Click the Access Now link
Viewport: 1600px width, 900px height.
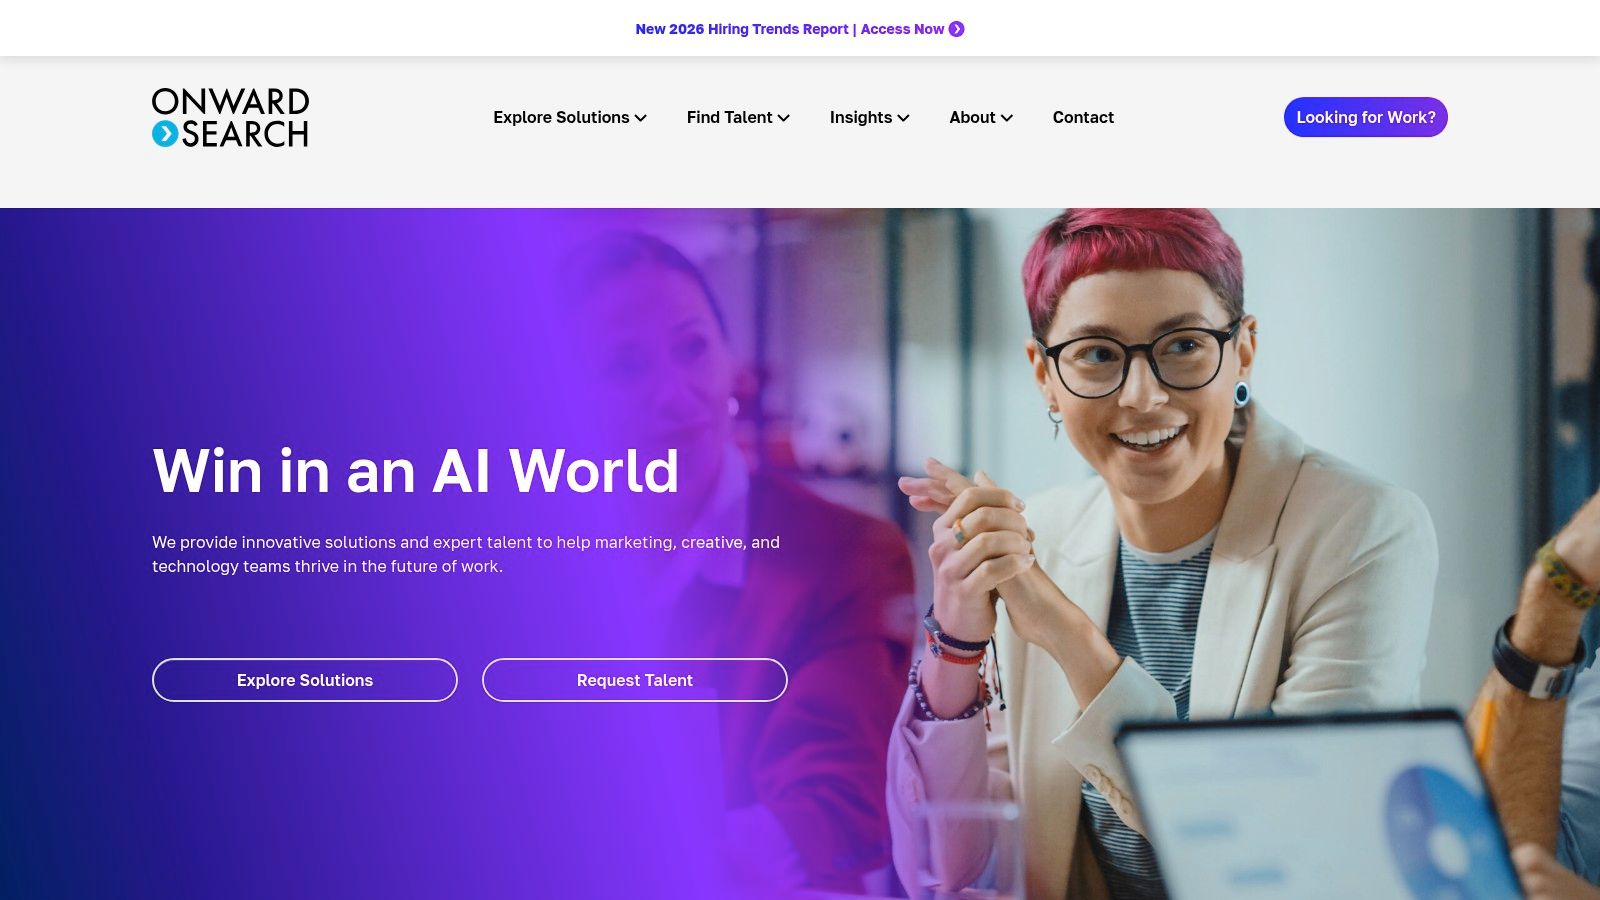point(902,29)
